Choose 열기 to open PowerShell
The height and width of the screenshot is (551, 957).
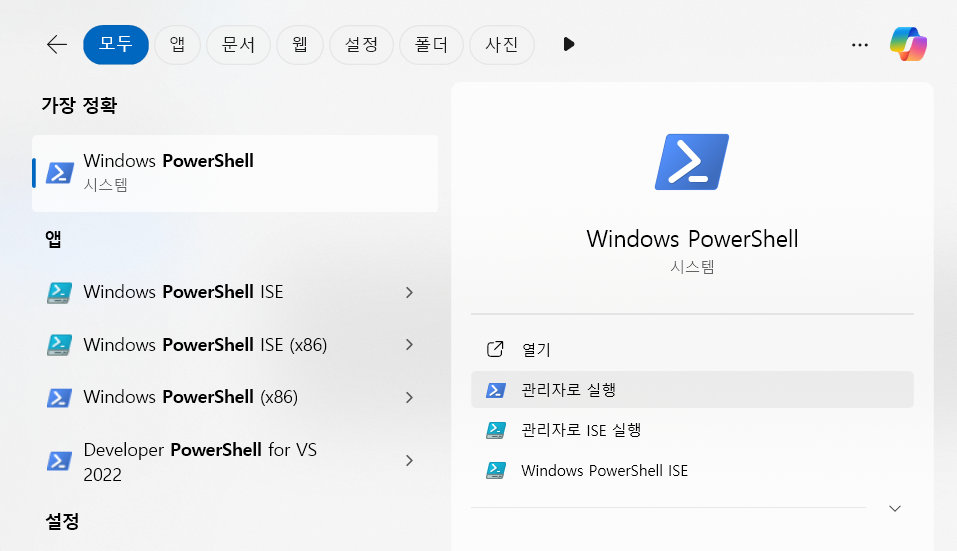click(x=692, y=349)
